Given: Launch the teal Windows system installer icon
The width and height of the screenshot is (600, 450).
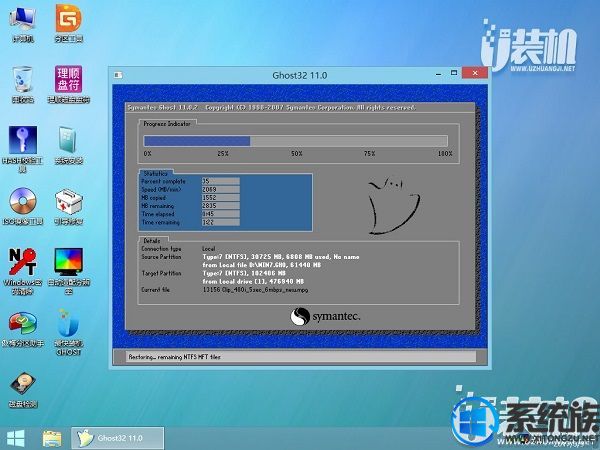Looking at the screenshot, I should coord(68,145).
